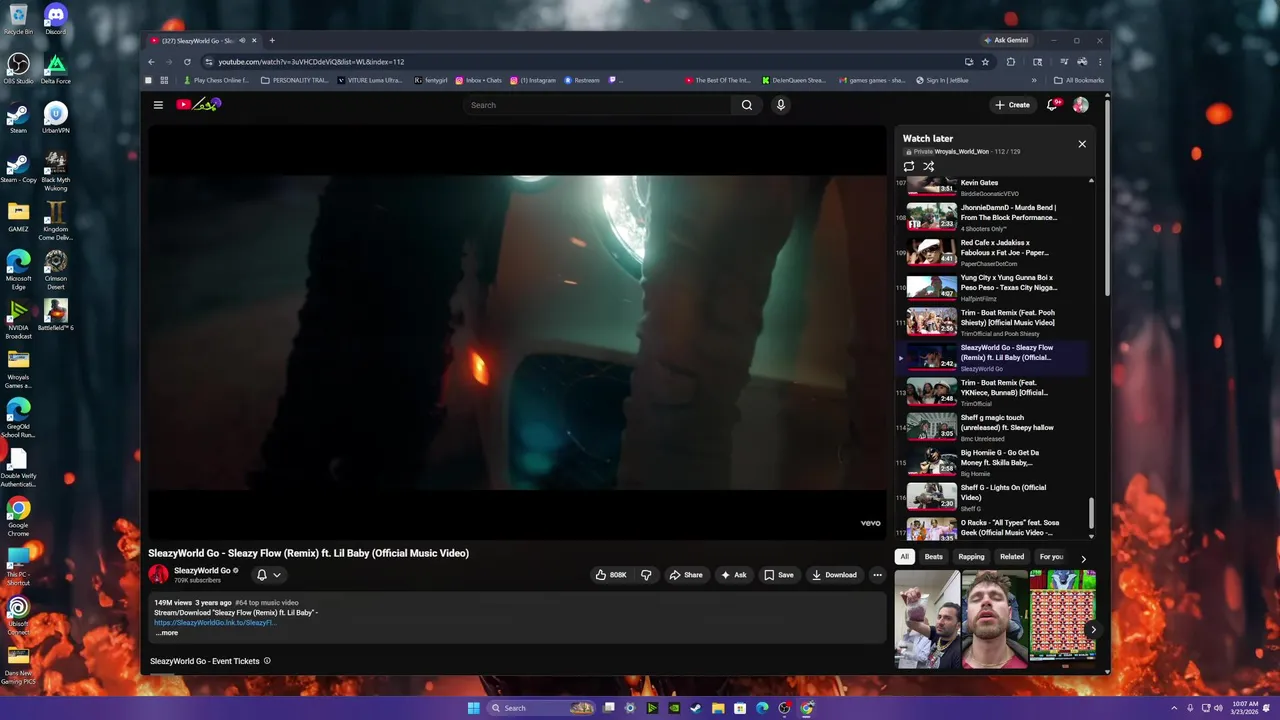
Task: Play O Racks - "All Types" item
Action: pyautogui.click(x=990, y=528)
